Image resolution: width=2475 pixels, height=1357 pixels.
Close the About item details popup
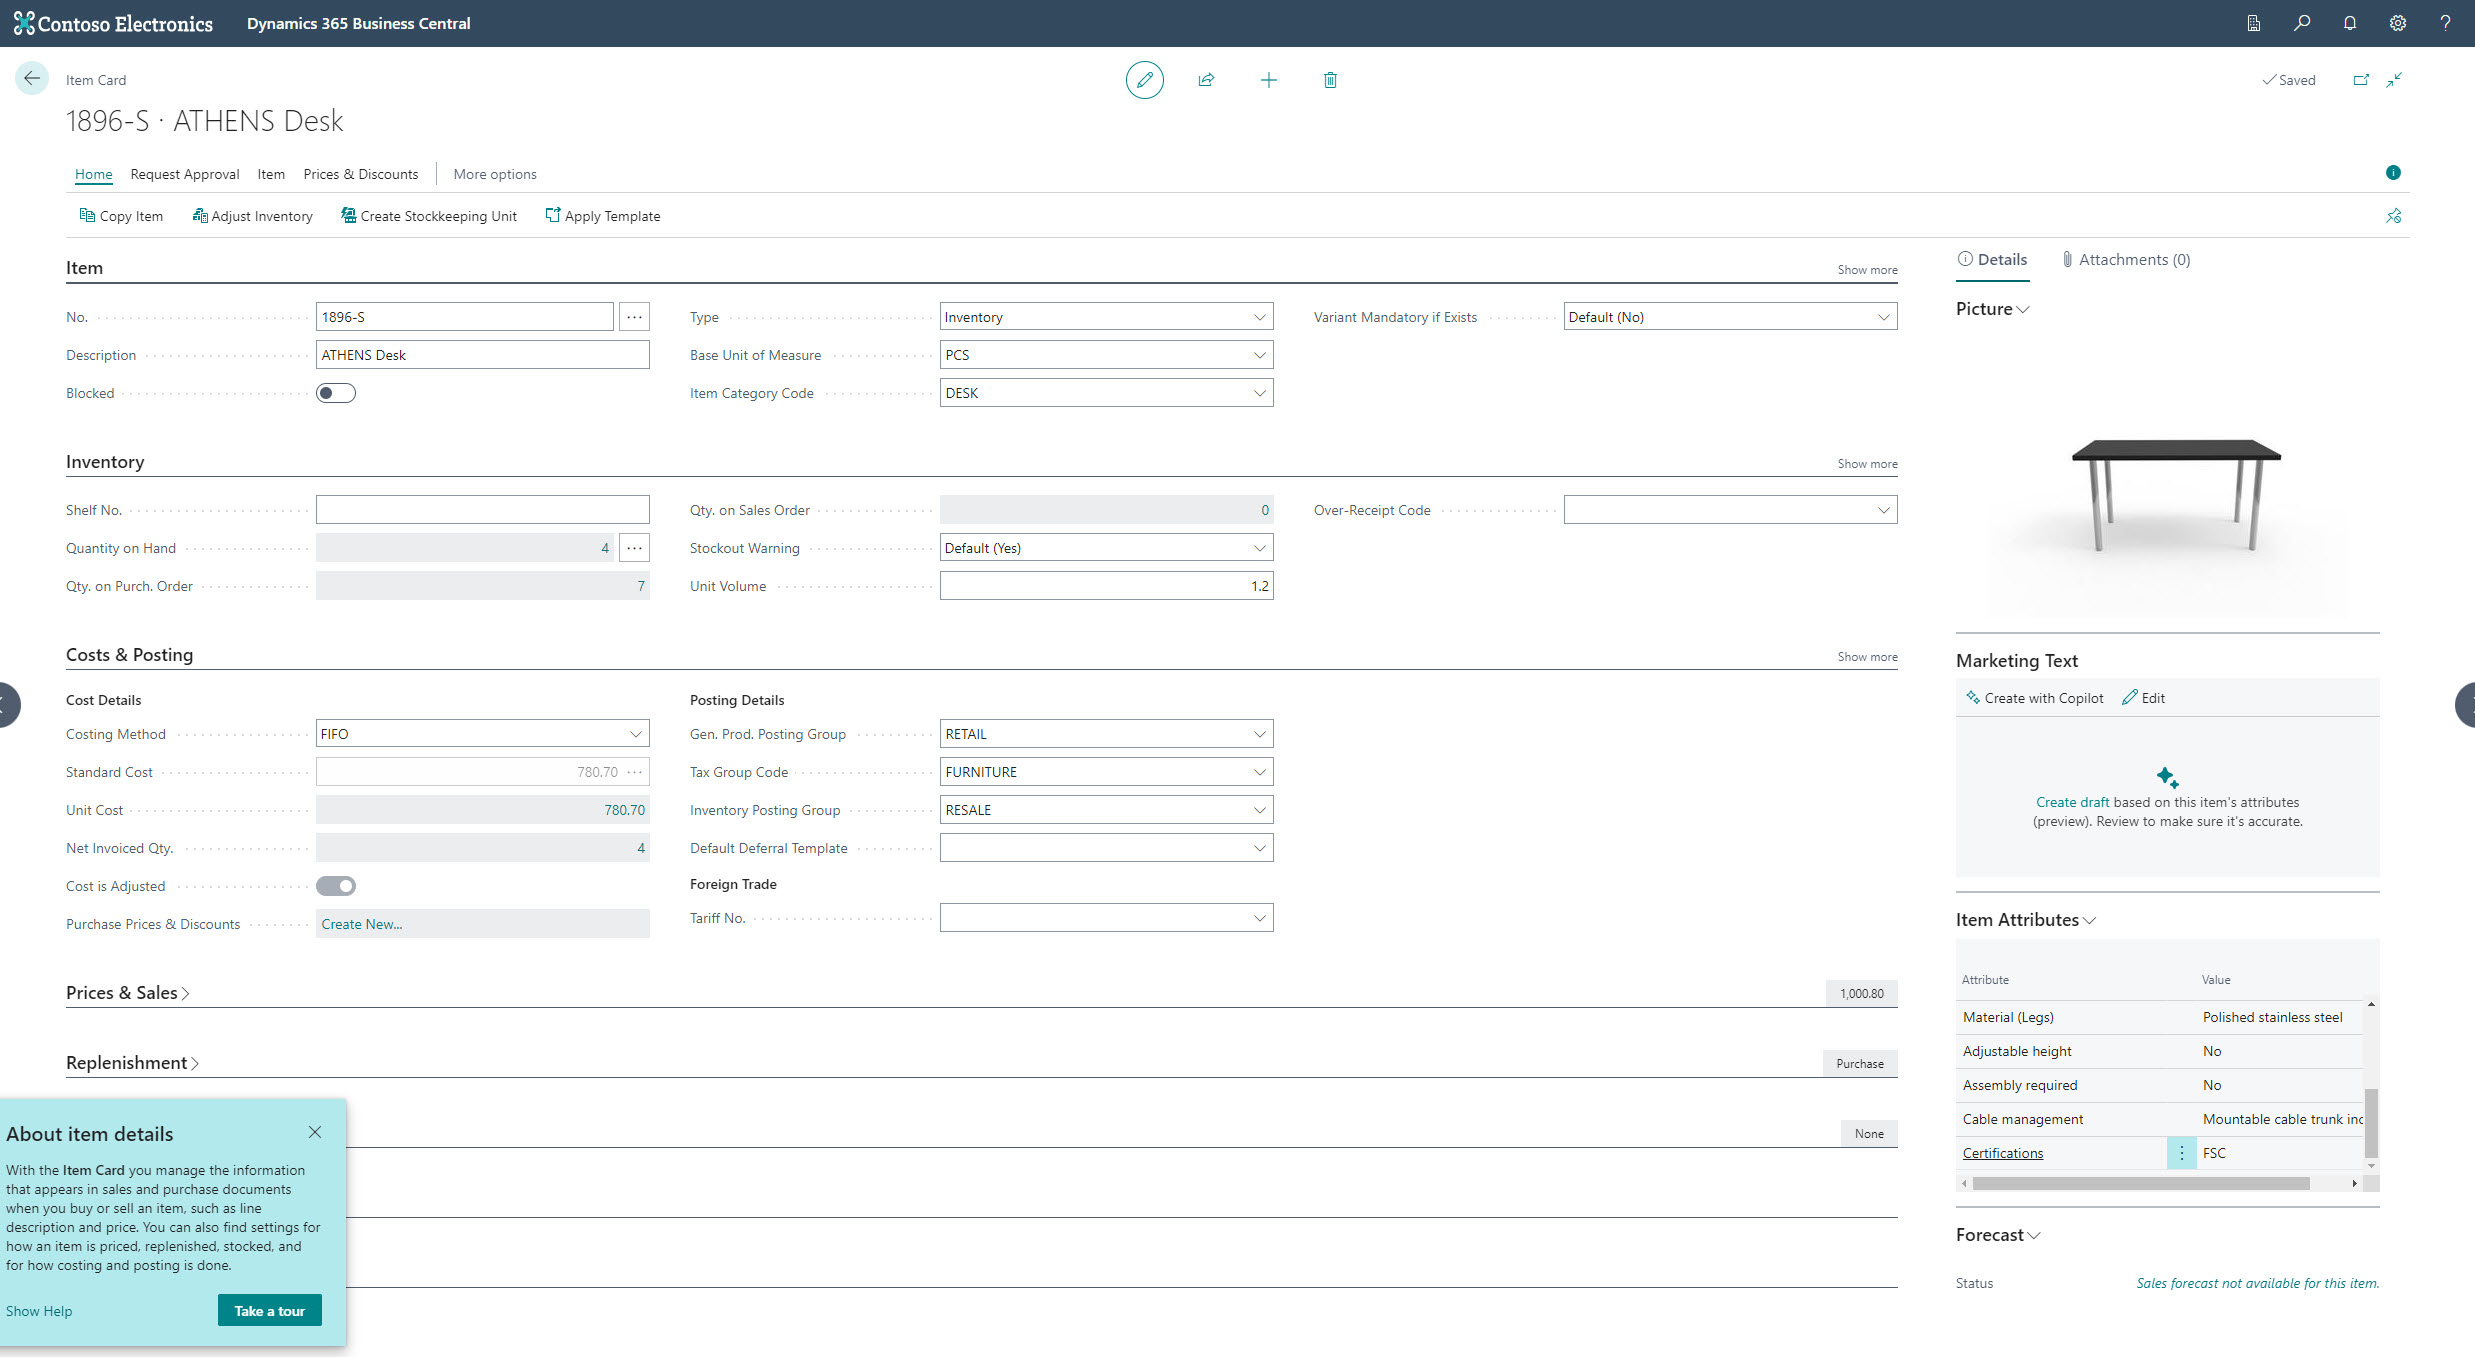coord(315,1132)
